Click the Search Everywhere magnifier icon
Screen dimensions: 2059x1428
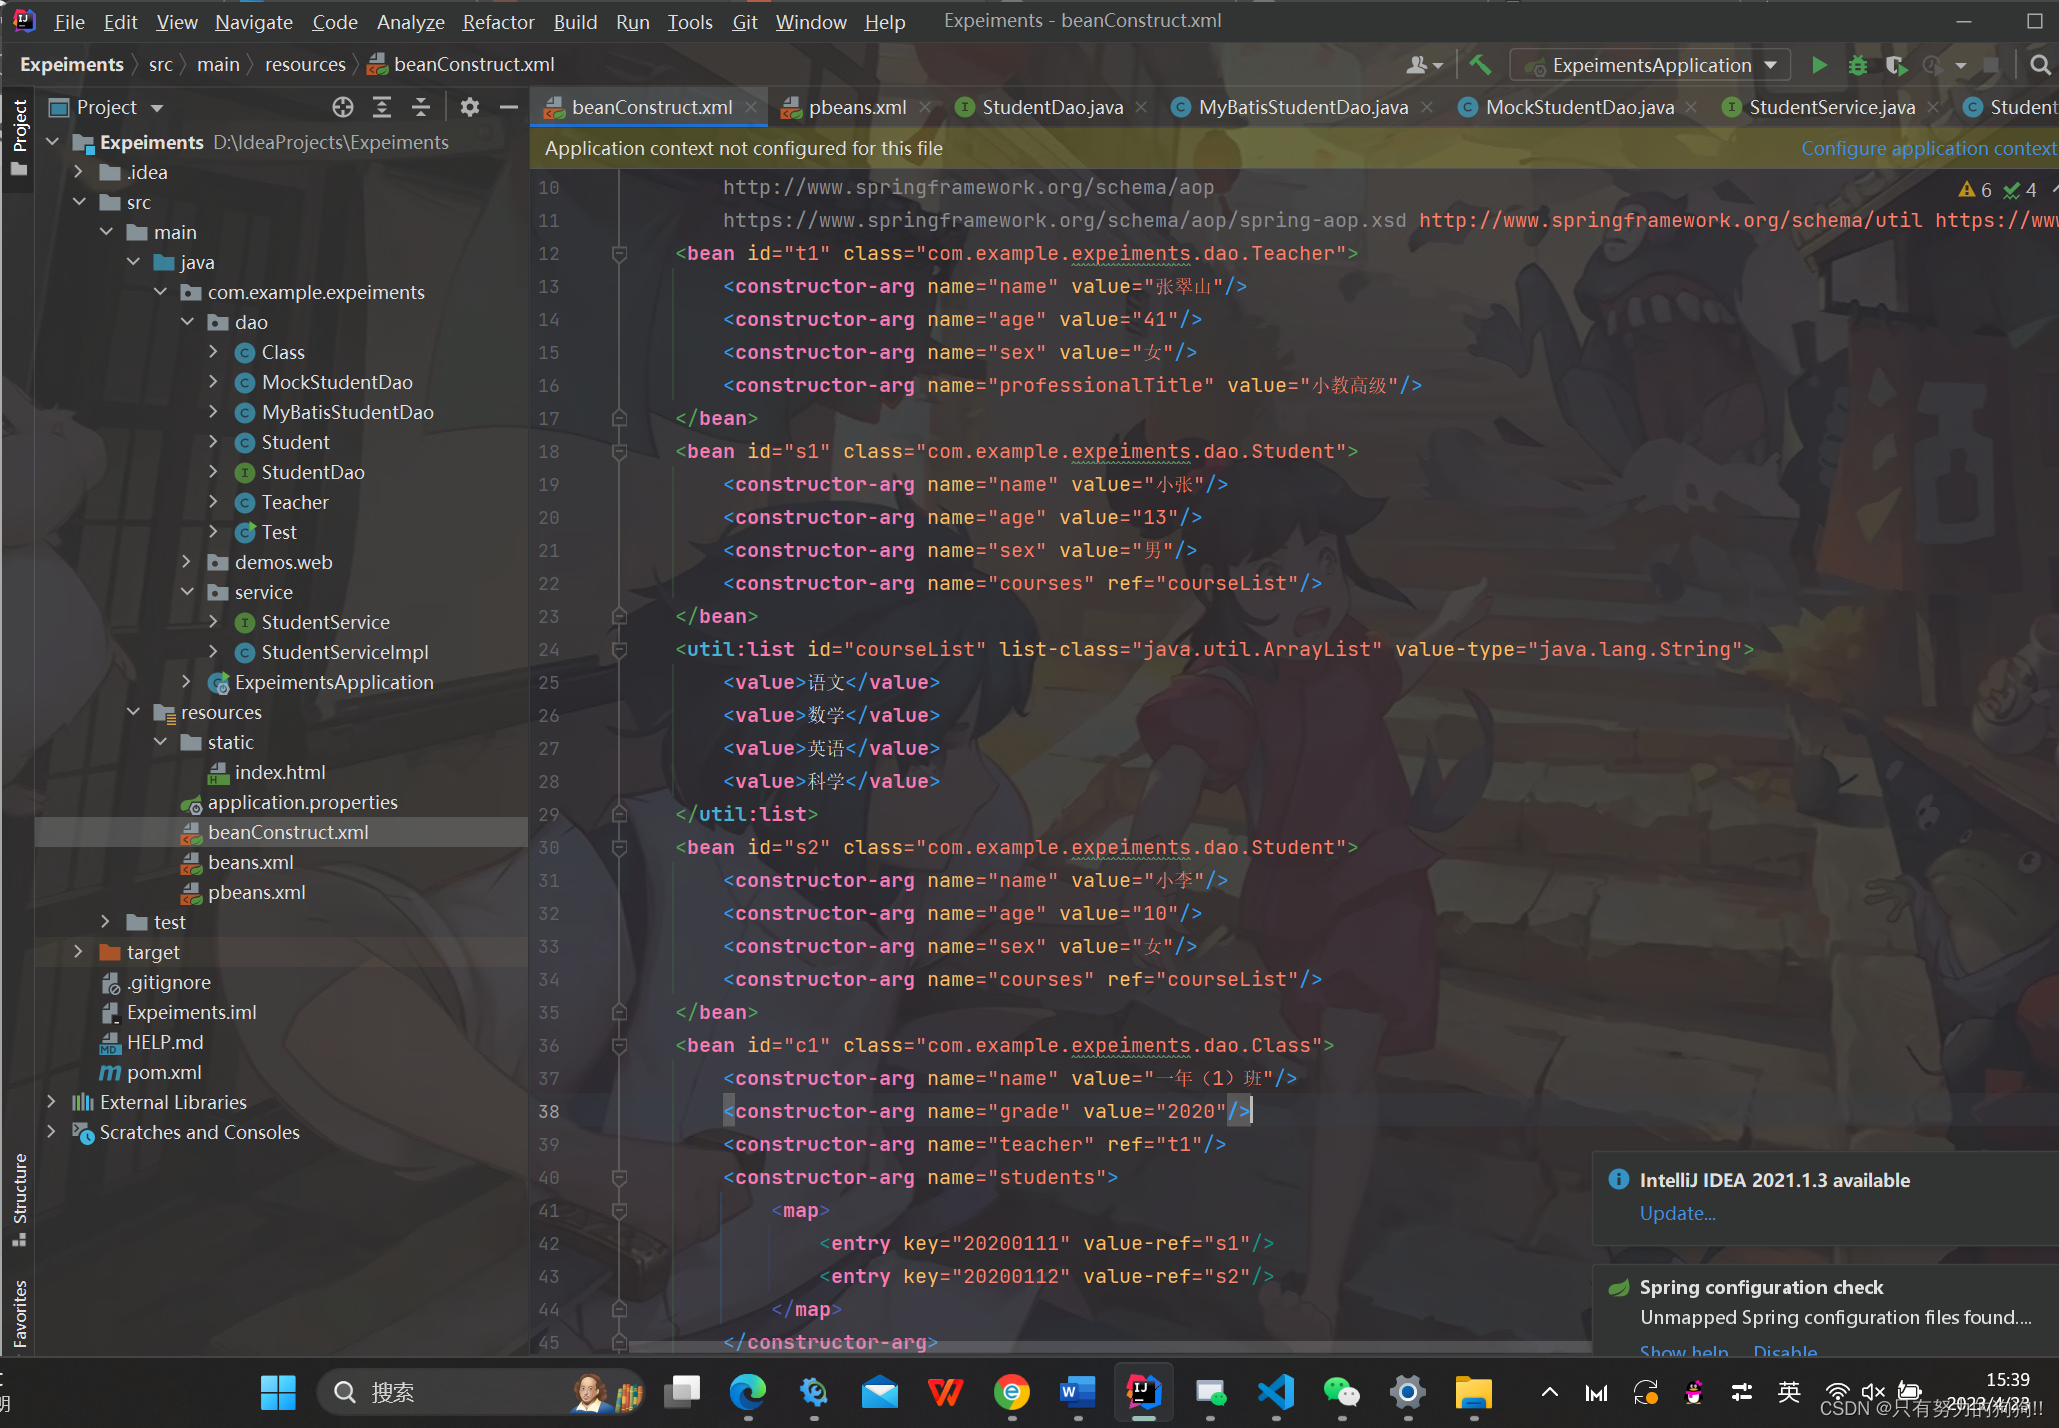click(2040, 65)
